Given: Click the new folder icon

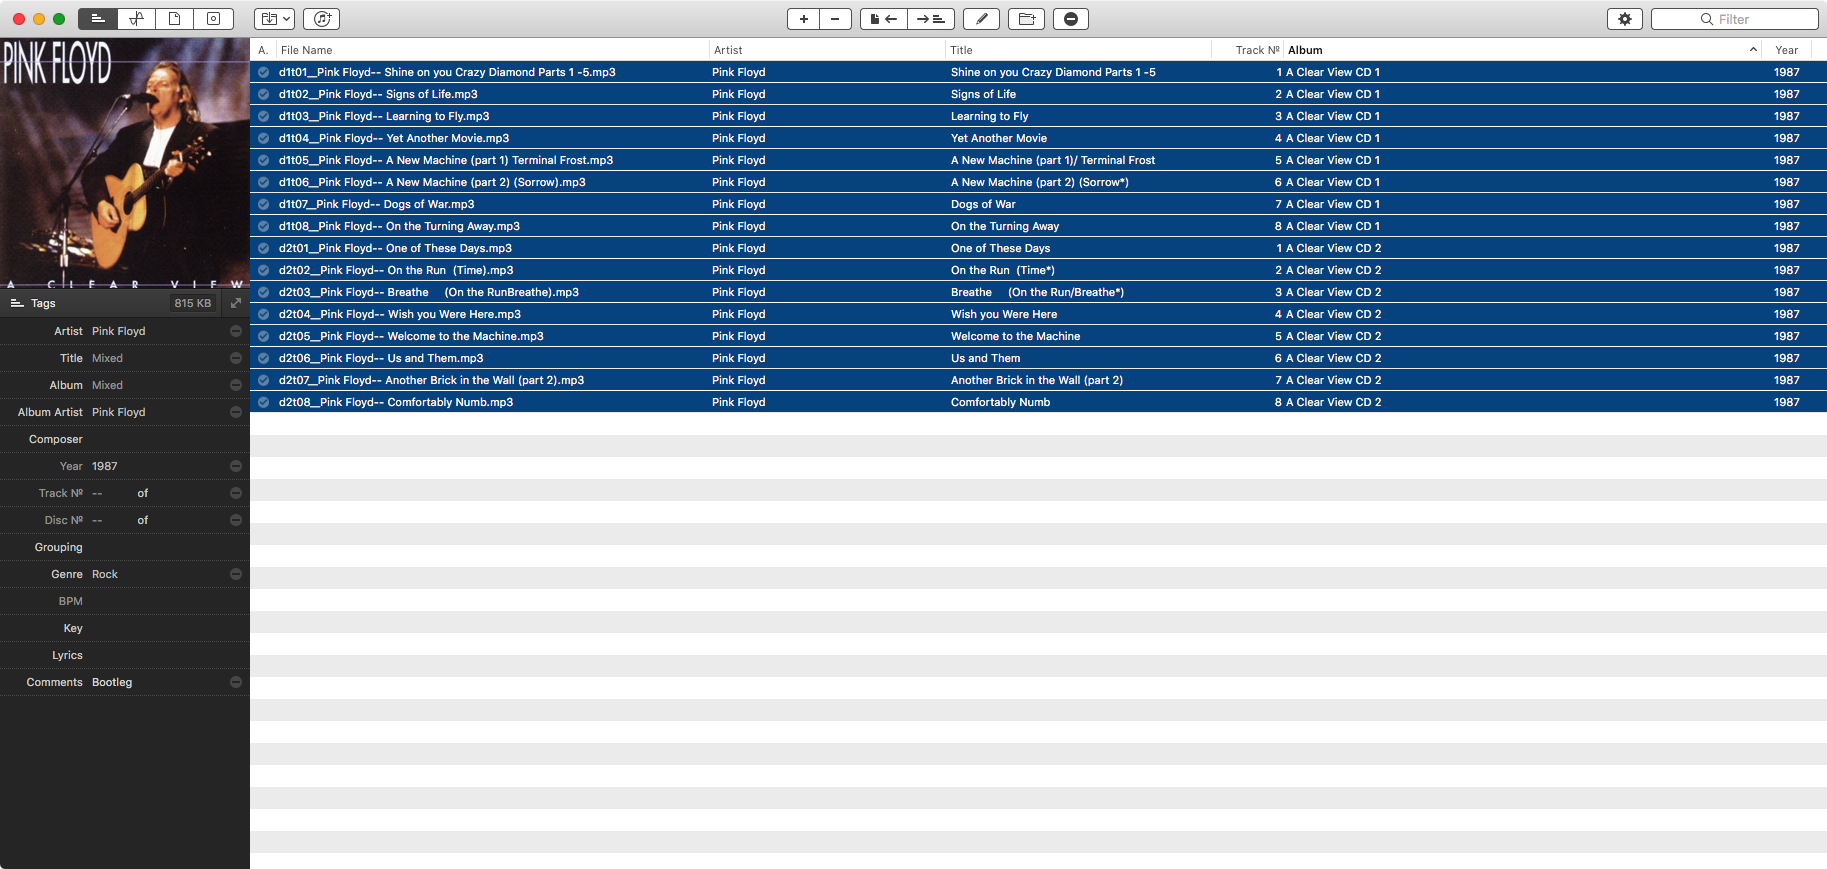Looking at the screenshot, I should click(x=1026, y=19).
